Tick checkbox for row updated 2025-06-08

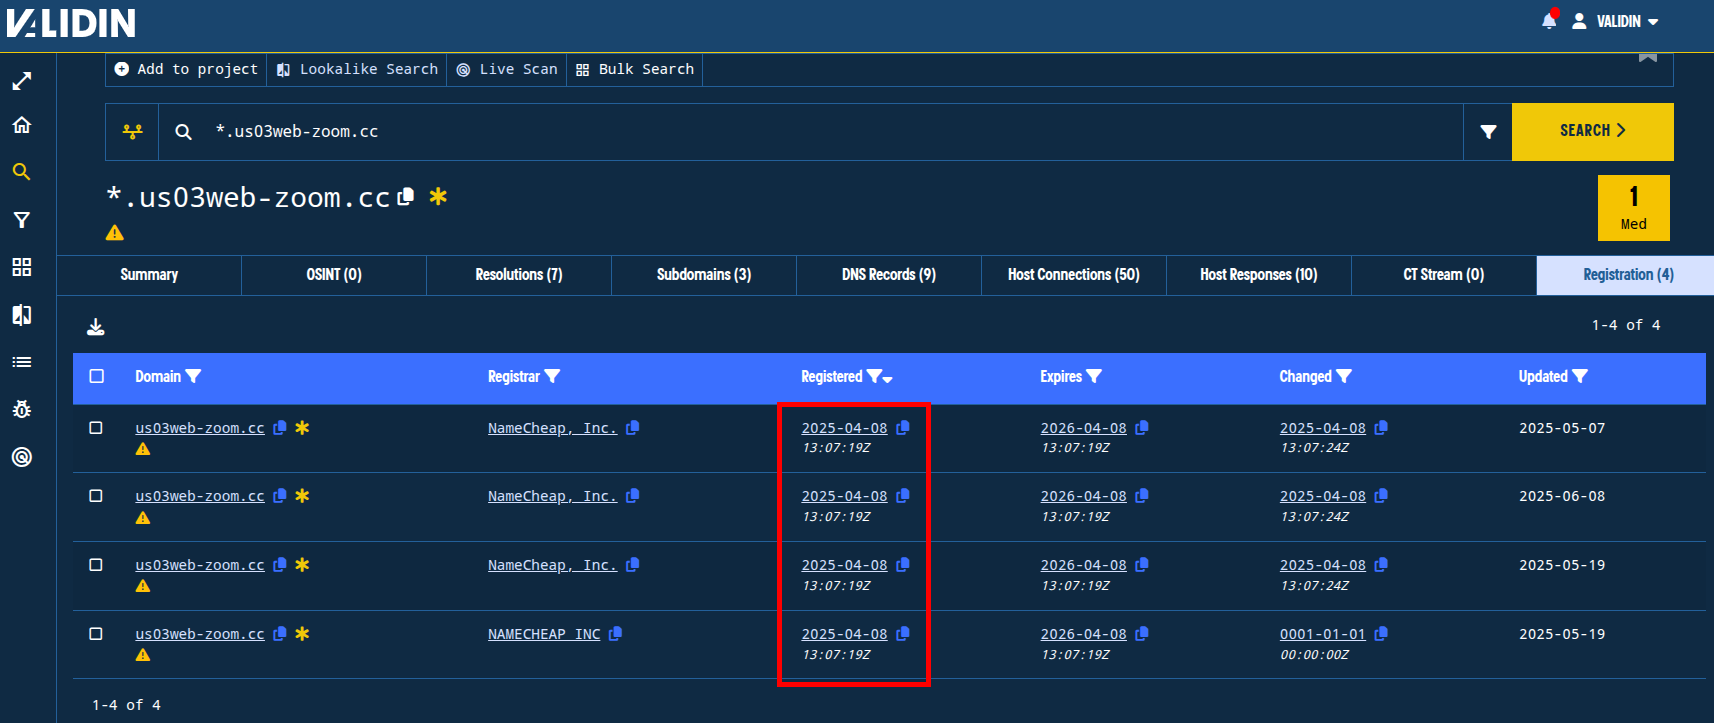click(x=96, y=496)
